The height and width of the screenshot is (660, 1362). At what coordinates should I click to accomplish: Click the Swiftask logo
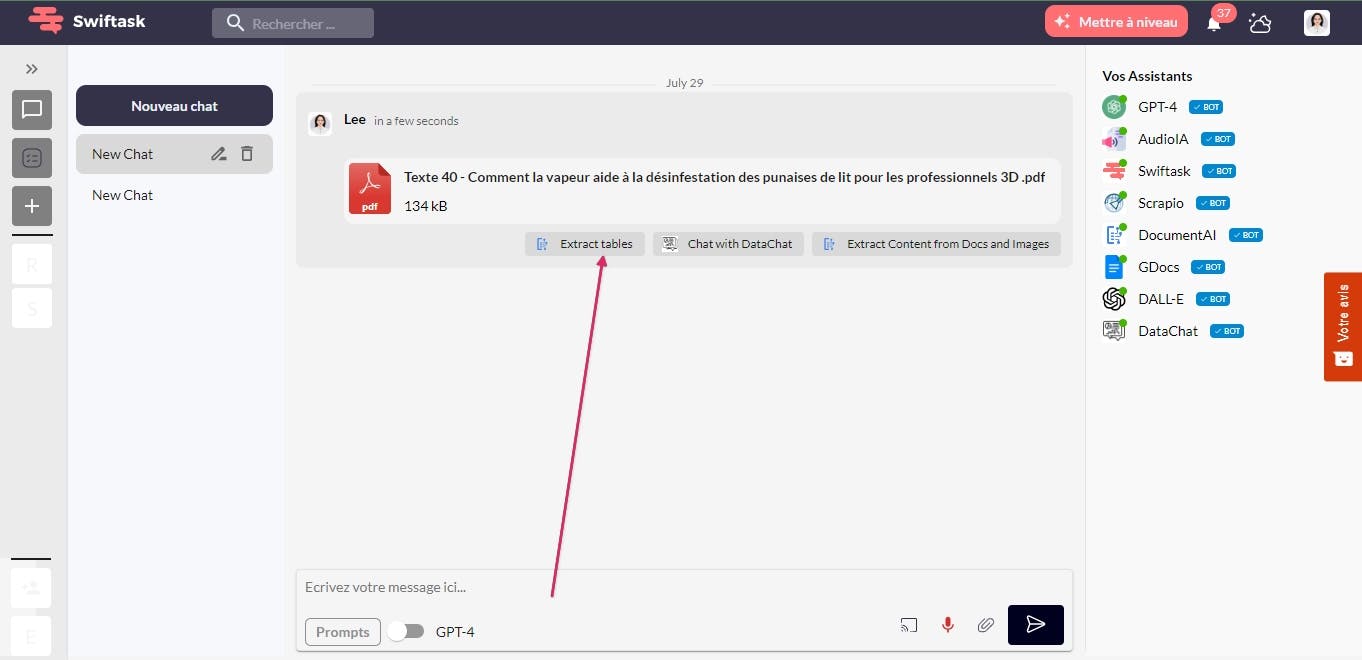click(x=87, y=20)
